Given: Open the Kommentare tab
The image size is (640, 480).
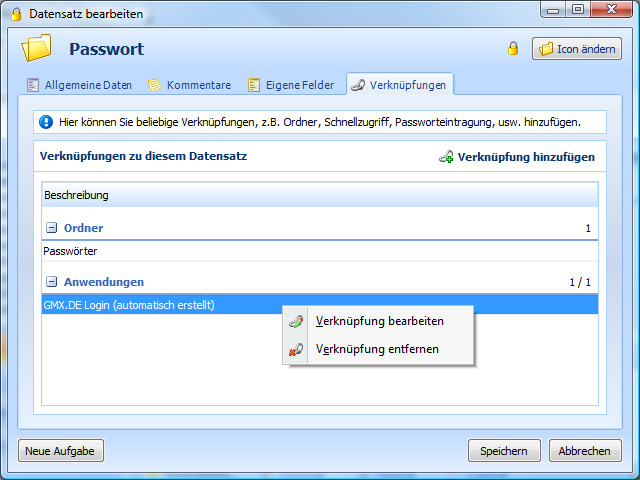Looking at the screenshot, I should pos(189,85).
